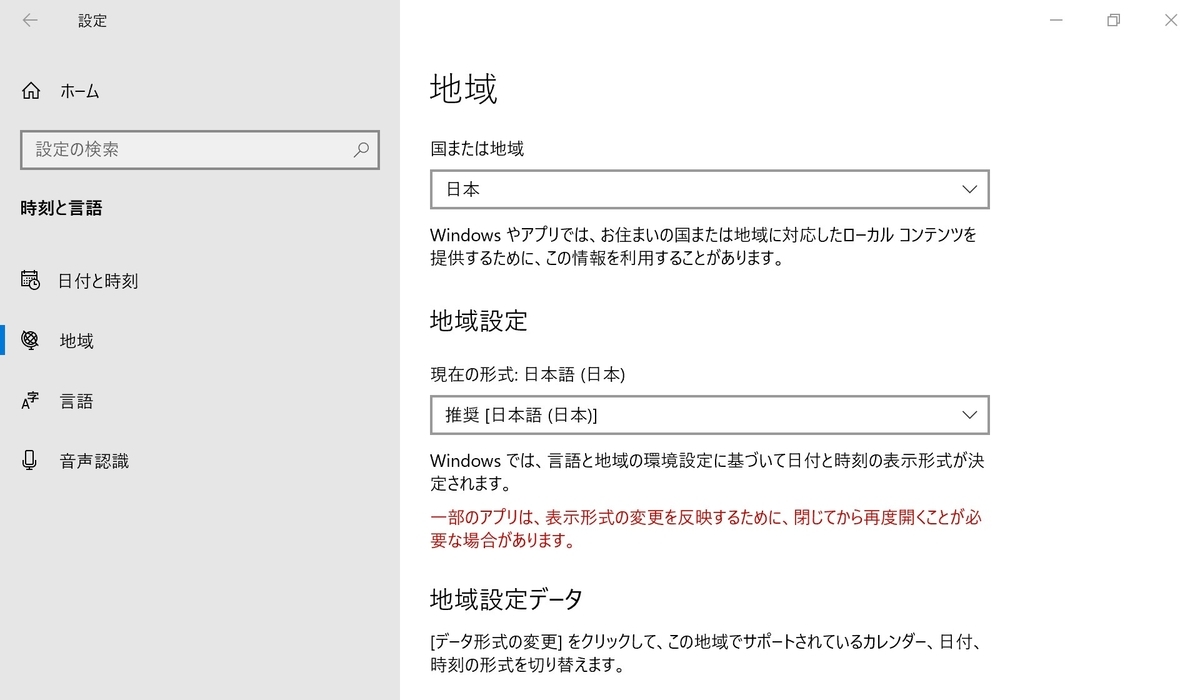Viewport: 1200px width, 700px height.
Task: Click the microphone icon beside 音声認識
Action: pyautogui.click(x=30, y=460)
